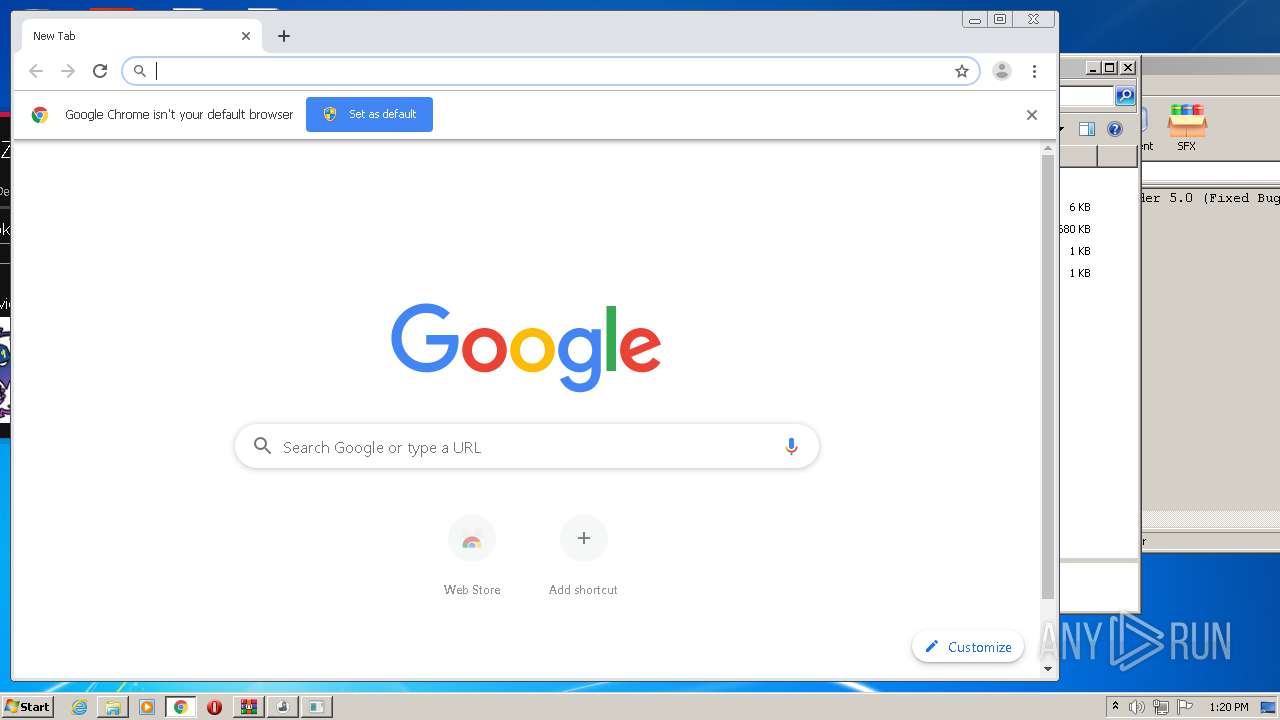Click the Chrome page scrollbar down arrow
Screen dimensions: 1280x720
pos(1048,669)
